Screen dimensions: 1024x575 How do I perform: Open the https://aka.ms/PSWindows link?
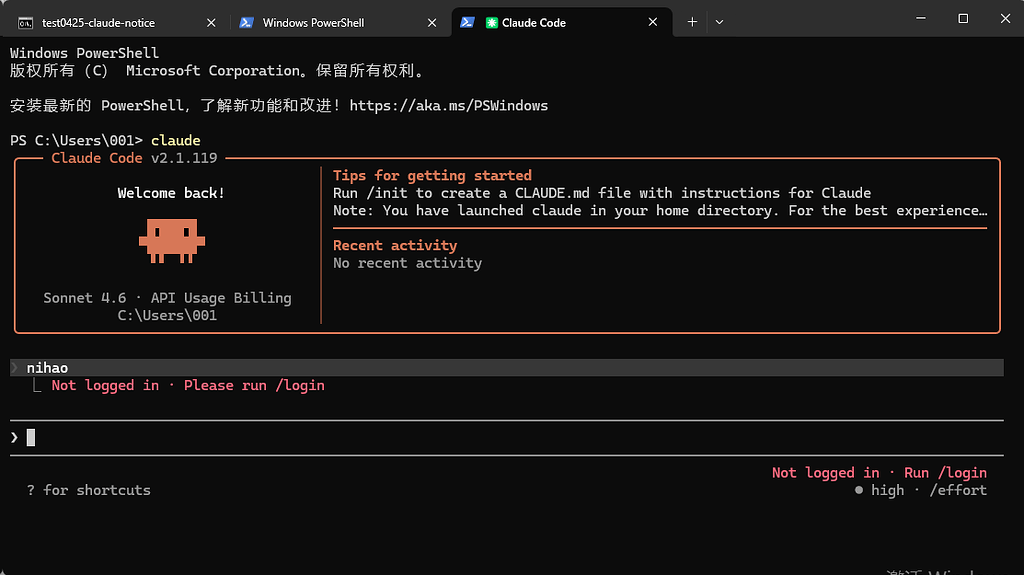click(449, 105)
